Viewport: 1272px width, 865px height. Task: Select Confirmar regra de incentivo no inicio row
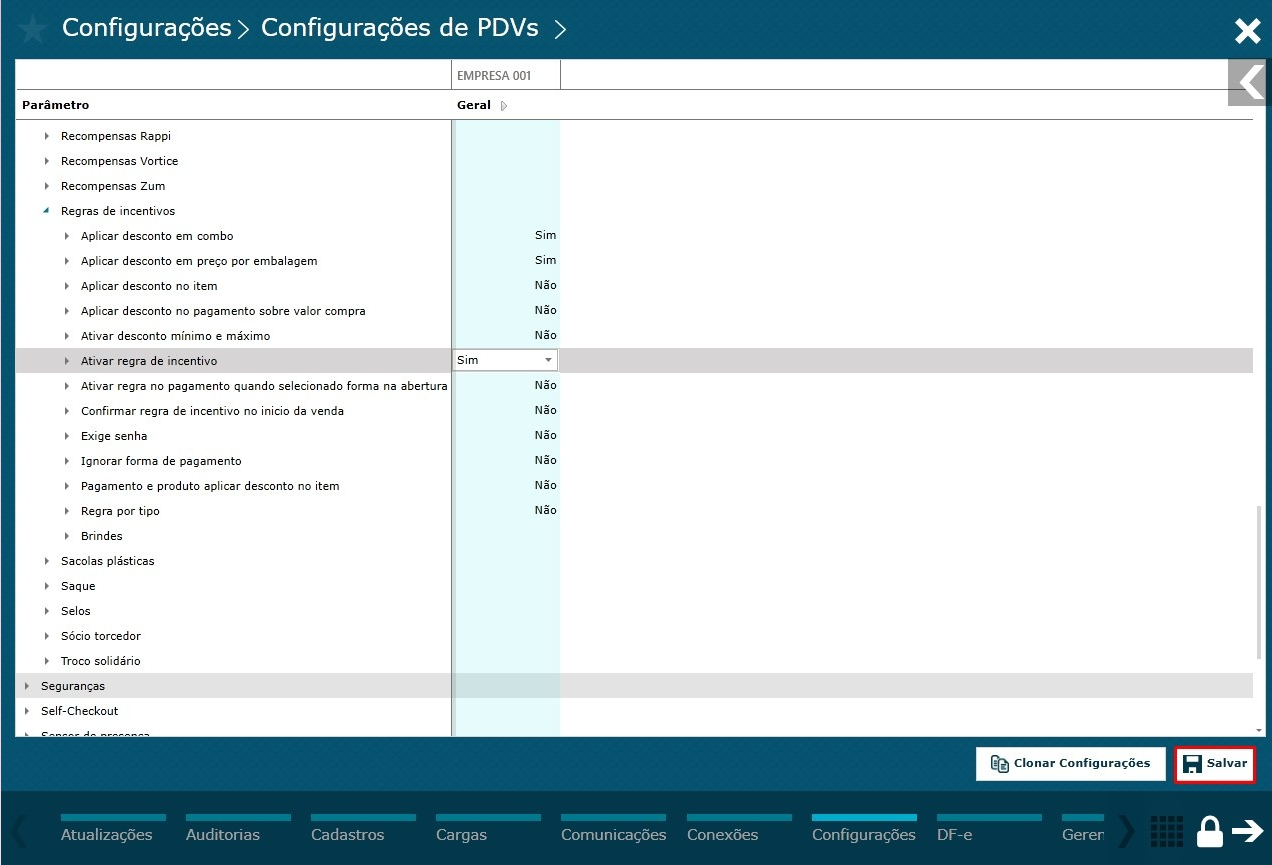tap(212, 411)
